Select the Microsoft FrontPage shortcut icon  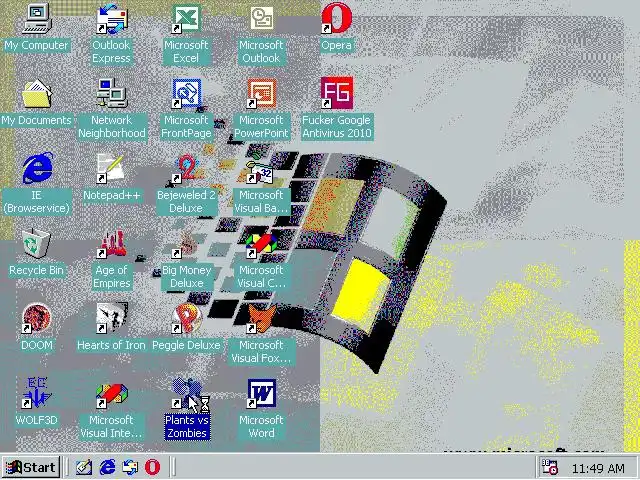coord(186,93)
